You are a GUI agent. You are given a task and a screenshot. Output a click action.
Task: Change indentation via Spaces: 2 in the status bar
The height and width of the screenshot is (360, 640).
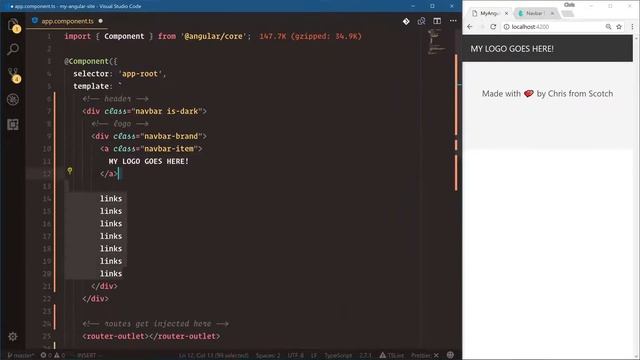pyautogui.click(x=268, y=356)
